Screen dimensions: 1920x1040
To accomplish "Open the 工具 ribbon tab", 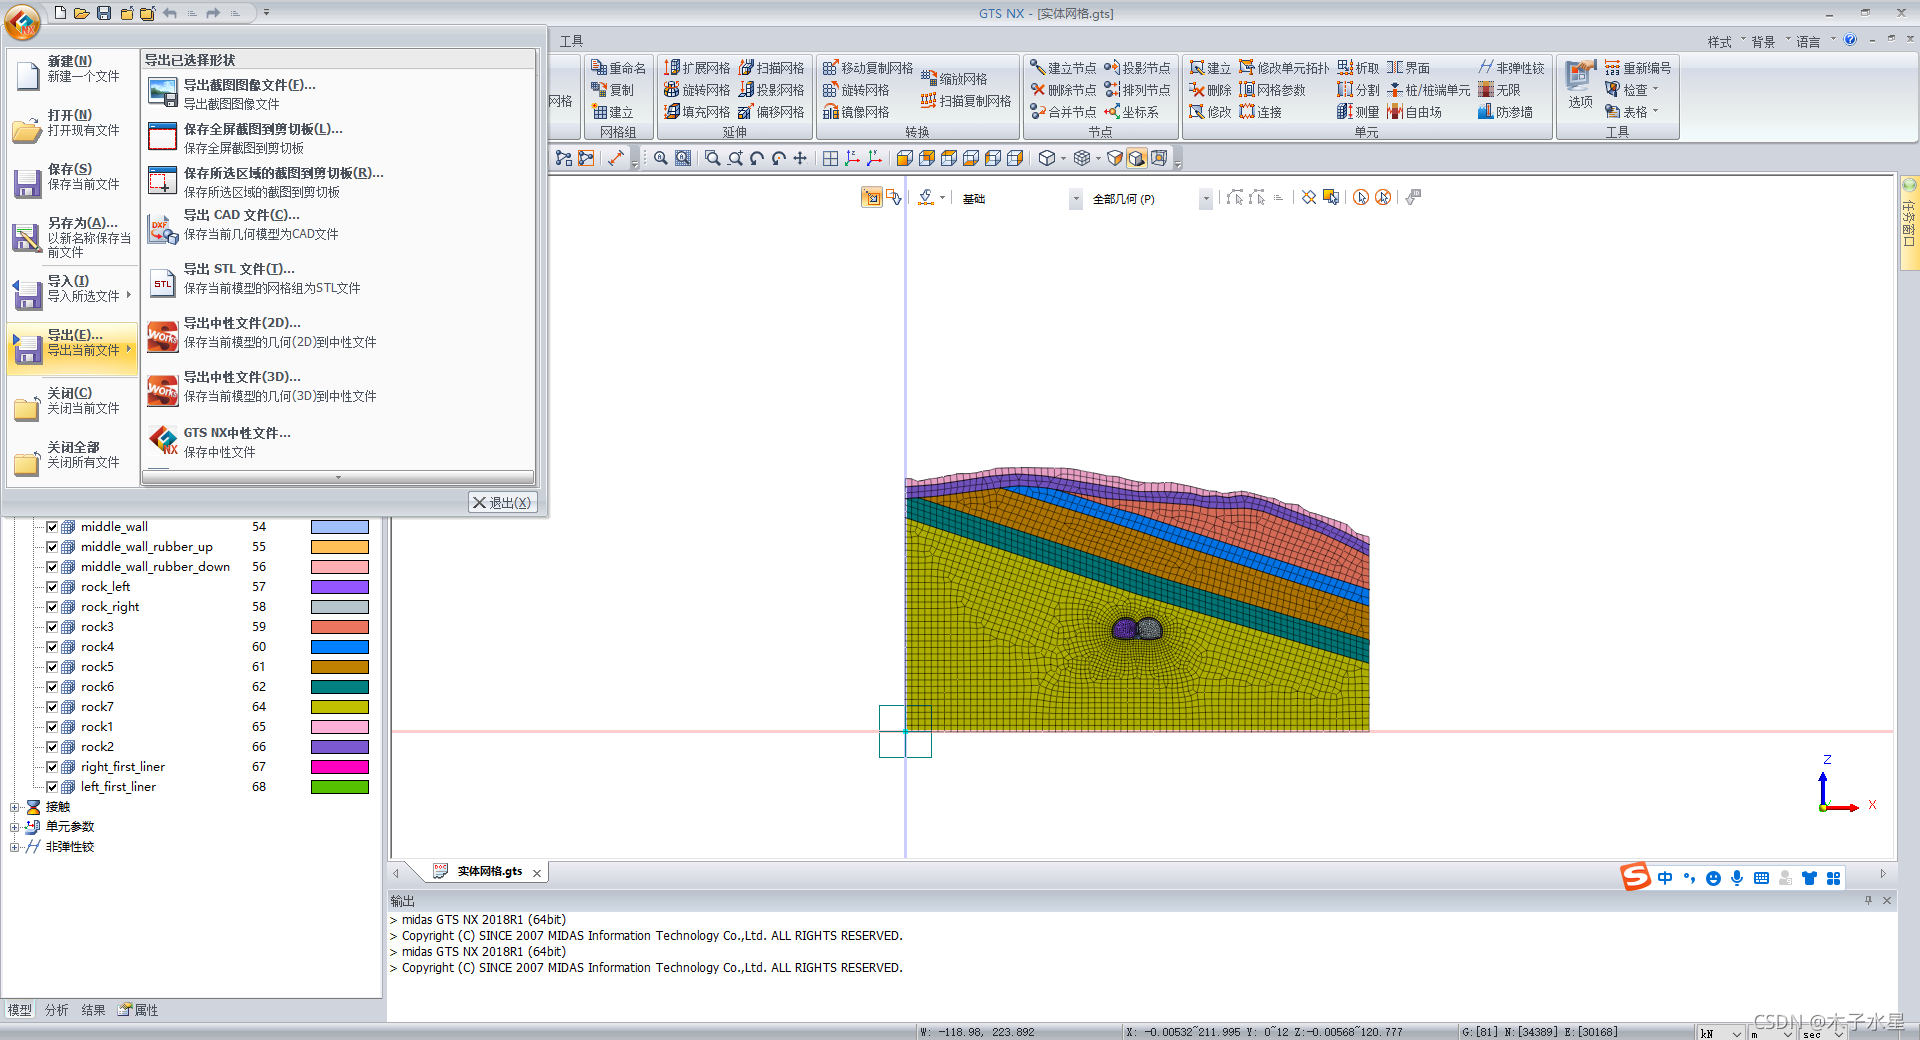I will coord(571,41).
